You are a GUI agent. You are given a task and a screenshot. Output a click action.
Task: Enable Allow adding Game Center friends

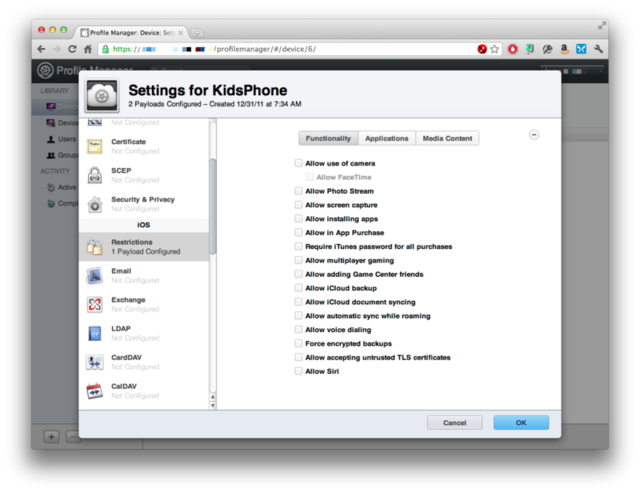tap(298, 274)
